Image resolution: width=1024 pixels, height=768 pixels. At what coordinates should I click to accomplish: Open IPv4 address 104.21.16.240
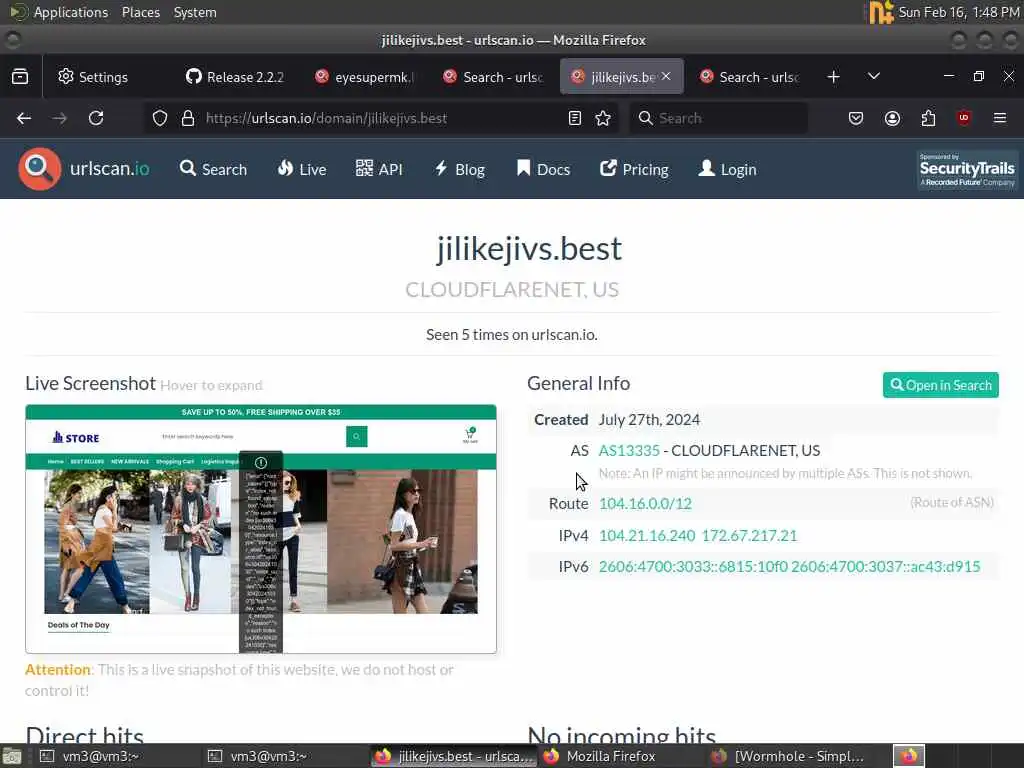pos(647,536)
